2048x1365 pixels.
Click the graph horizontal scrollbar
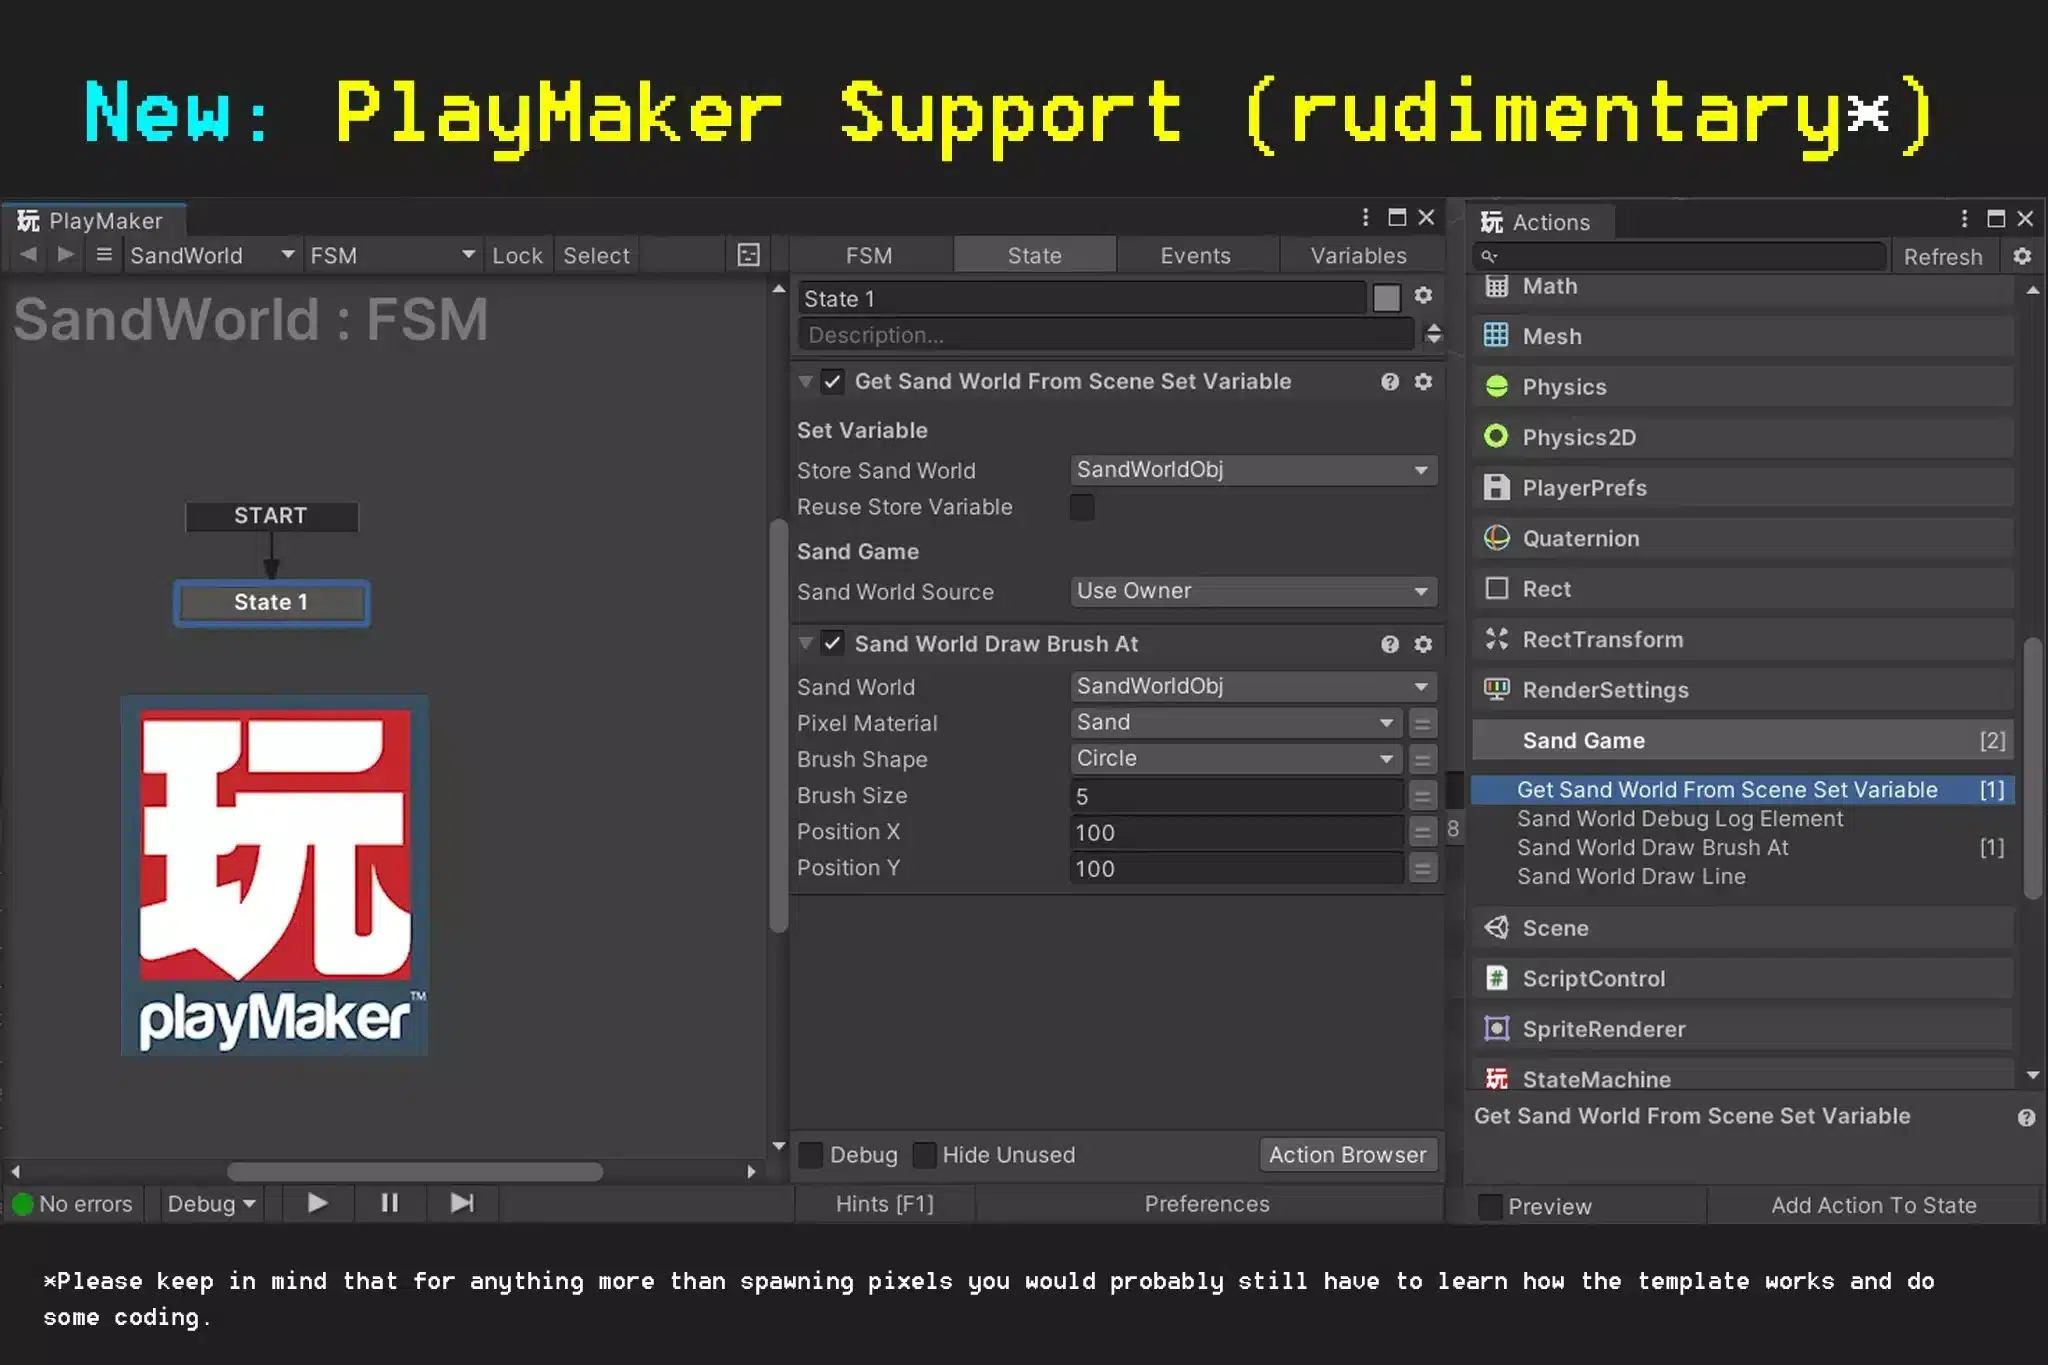point(415,1172)
